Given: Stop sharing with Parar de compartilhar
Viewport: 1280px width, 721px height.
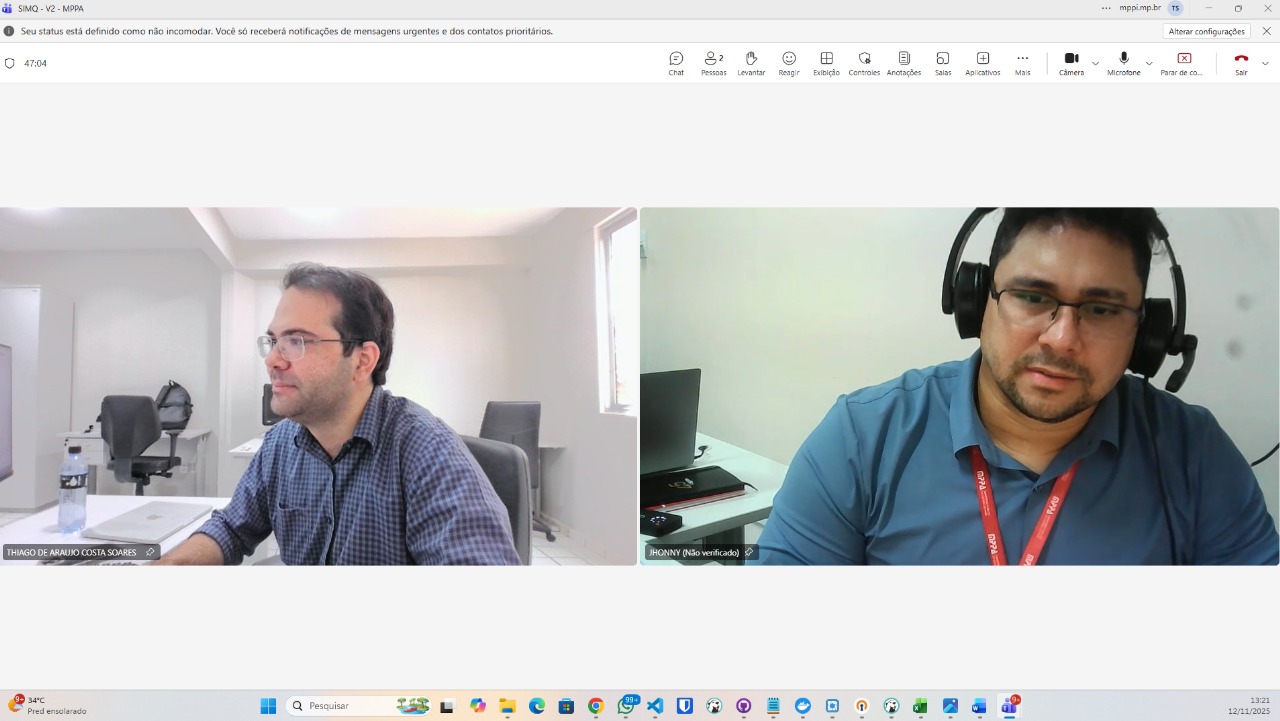Looking at the screenshot, I should 1183,63.
